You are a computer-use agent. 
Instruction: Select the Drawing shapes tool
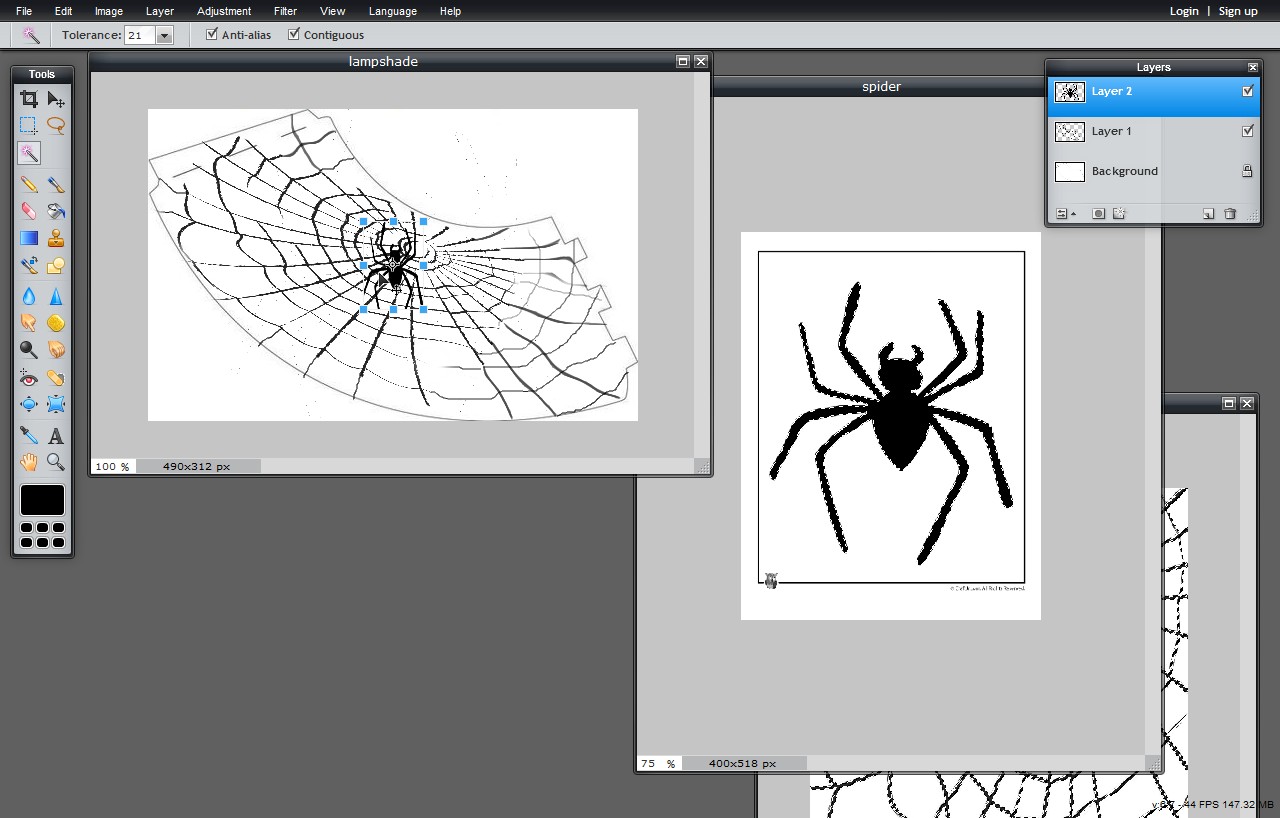(x=56, y=265)
